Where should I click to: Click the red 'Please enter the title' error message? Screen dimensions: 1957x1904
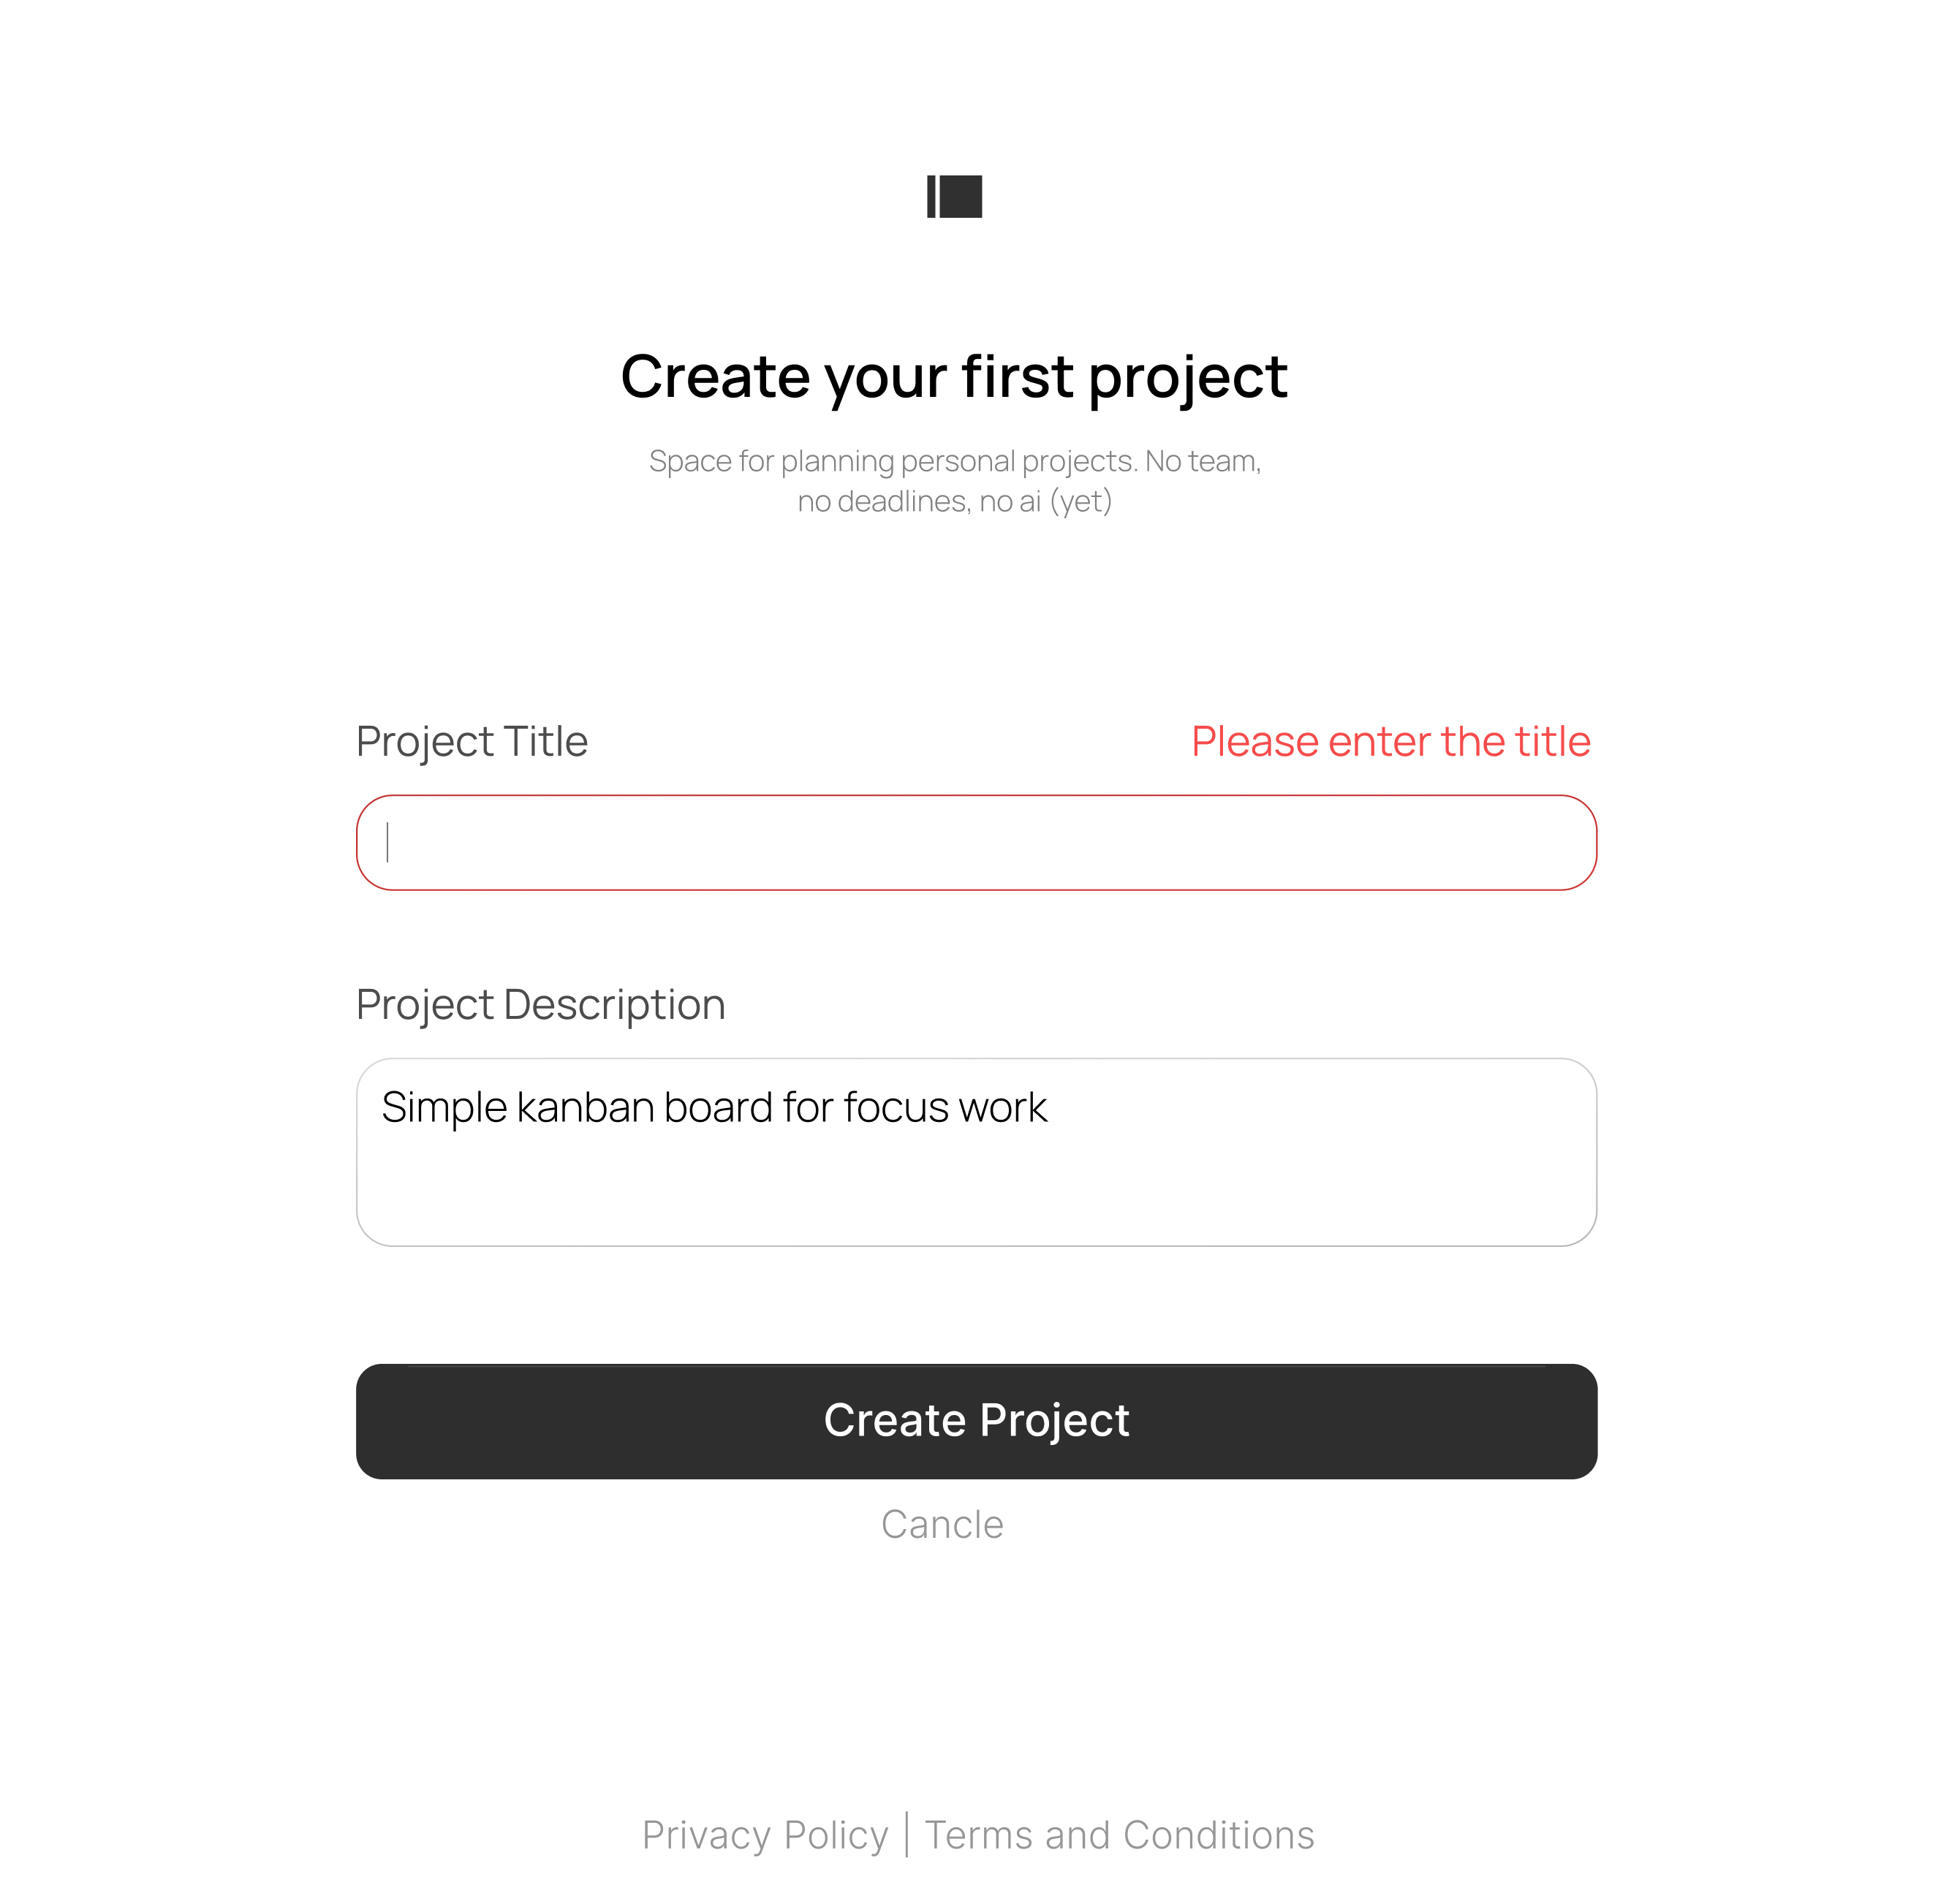tap(1390, 740)
